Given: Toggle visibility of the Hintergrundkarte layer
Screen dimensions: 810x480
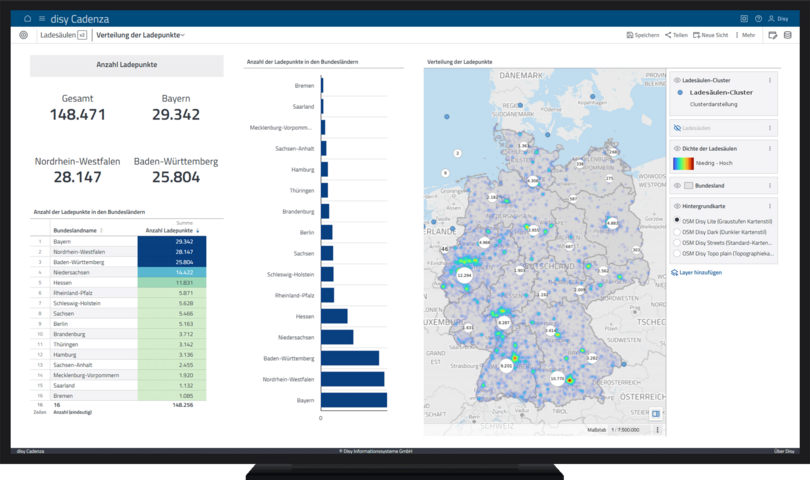Looking at the screenshot, I should coord(677,206).
